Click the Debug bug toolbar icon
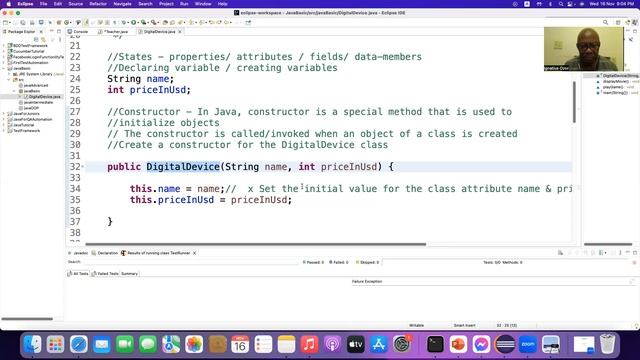The width and height of the screenshot is (640, 360). click(x=124, y=22)
